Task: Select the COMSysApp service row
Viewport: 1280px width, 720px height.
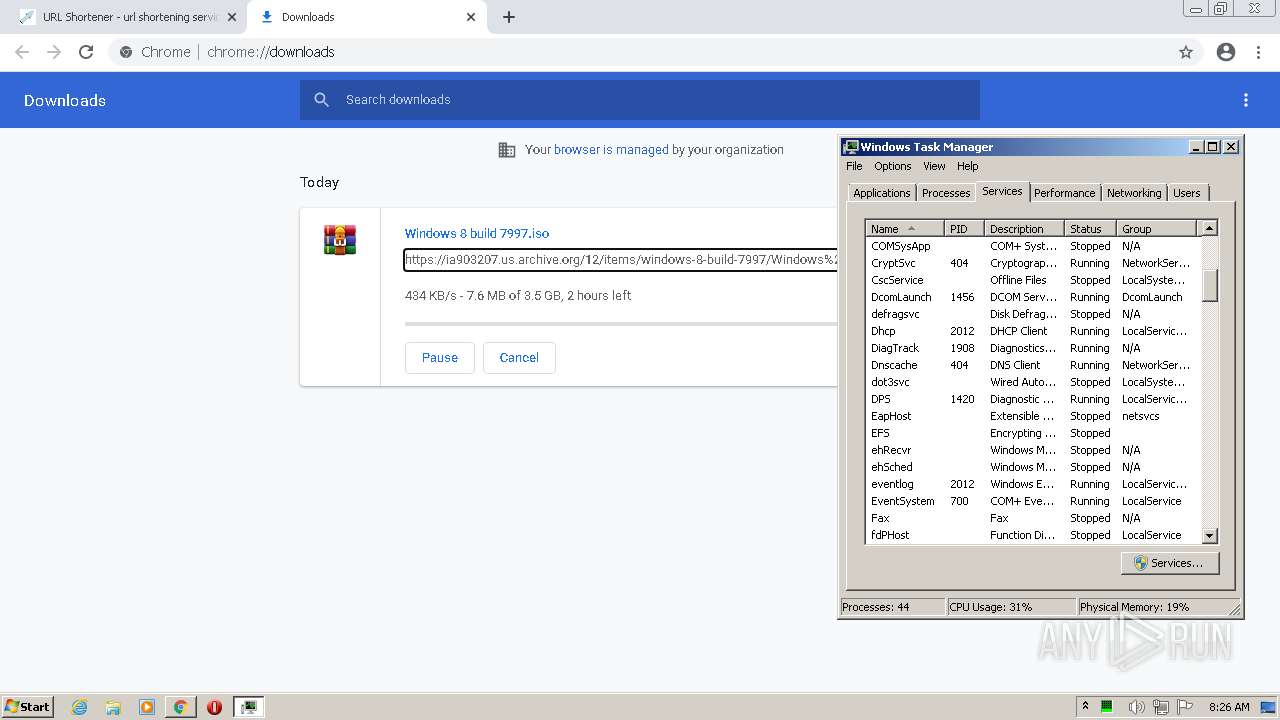Action: [1033, 246]
